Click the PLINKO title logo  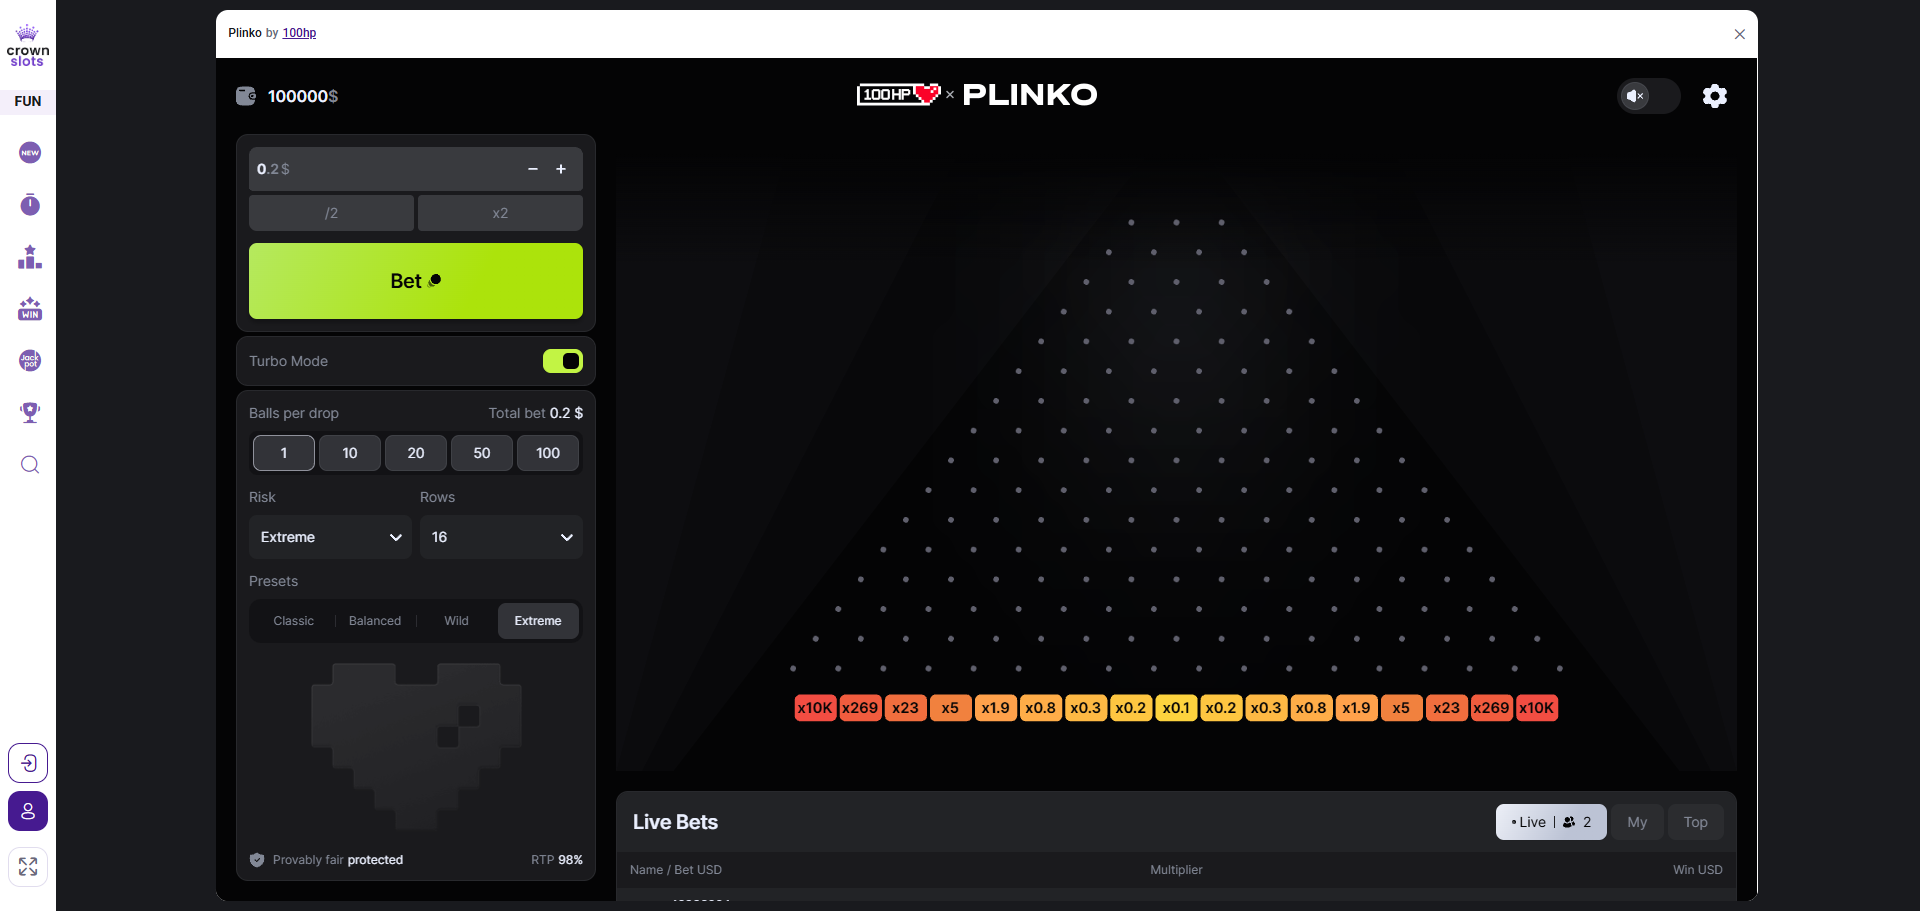coord(1030,95)
